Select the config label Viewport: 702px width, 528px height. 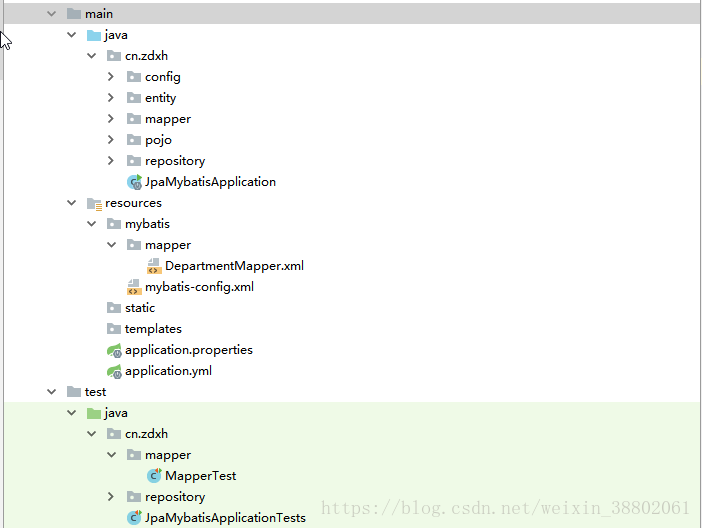click(x=163, y=77)
